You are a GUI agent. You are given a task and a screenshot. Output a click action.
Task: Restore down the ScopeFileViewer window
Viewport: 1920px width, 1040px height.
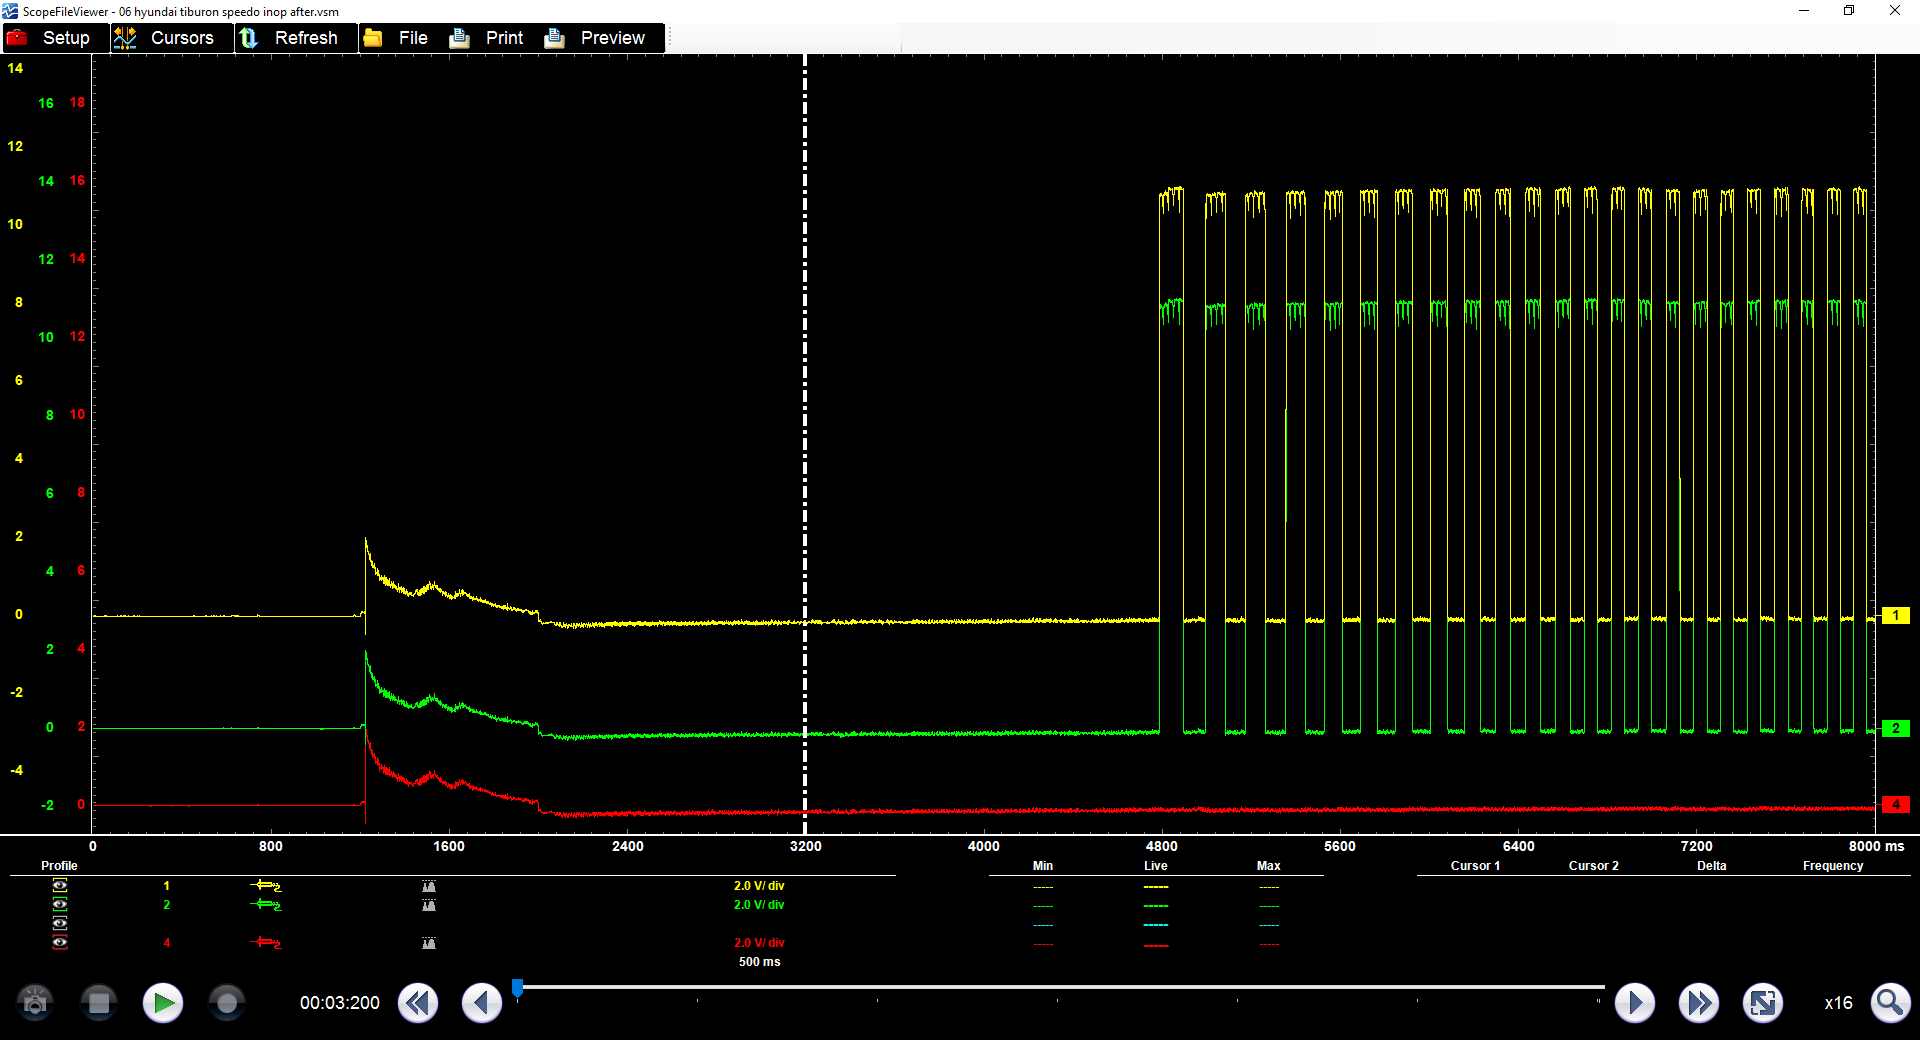point(1849,11)
